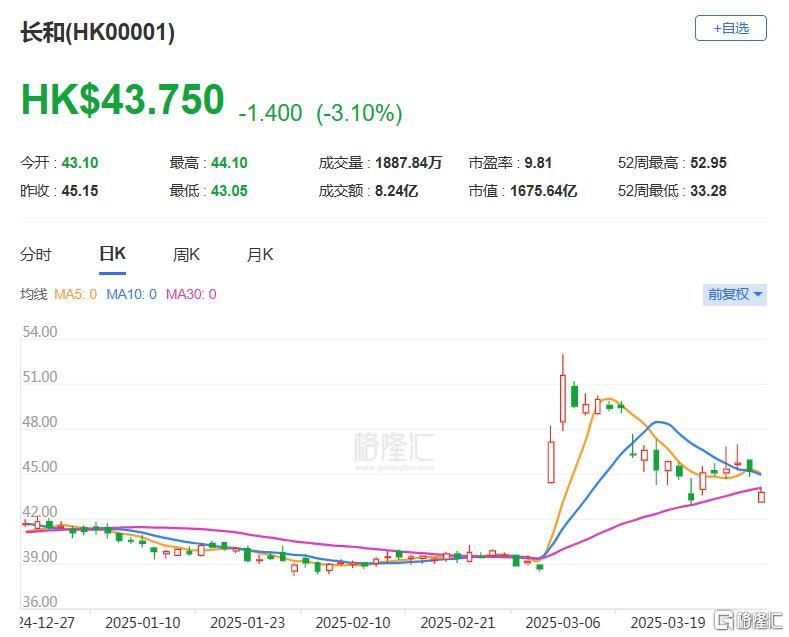Screen dimensions: 789x637
Task: Select the 日K daily candlestick tab
Action: pos(112,254)
